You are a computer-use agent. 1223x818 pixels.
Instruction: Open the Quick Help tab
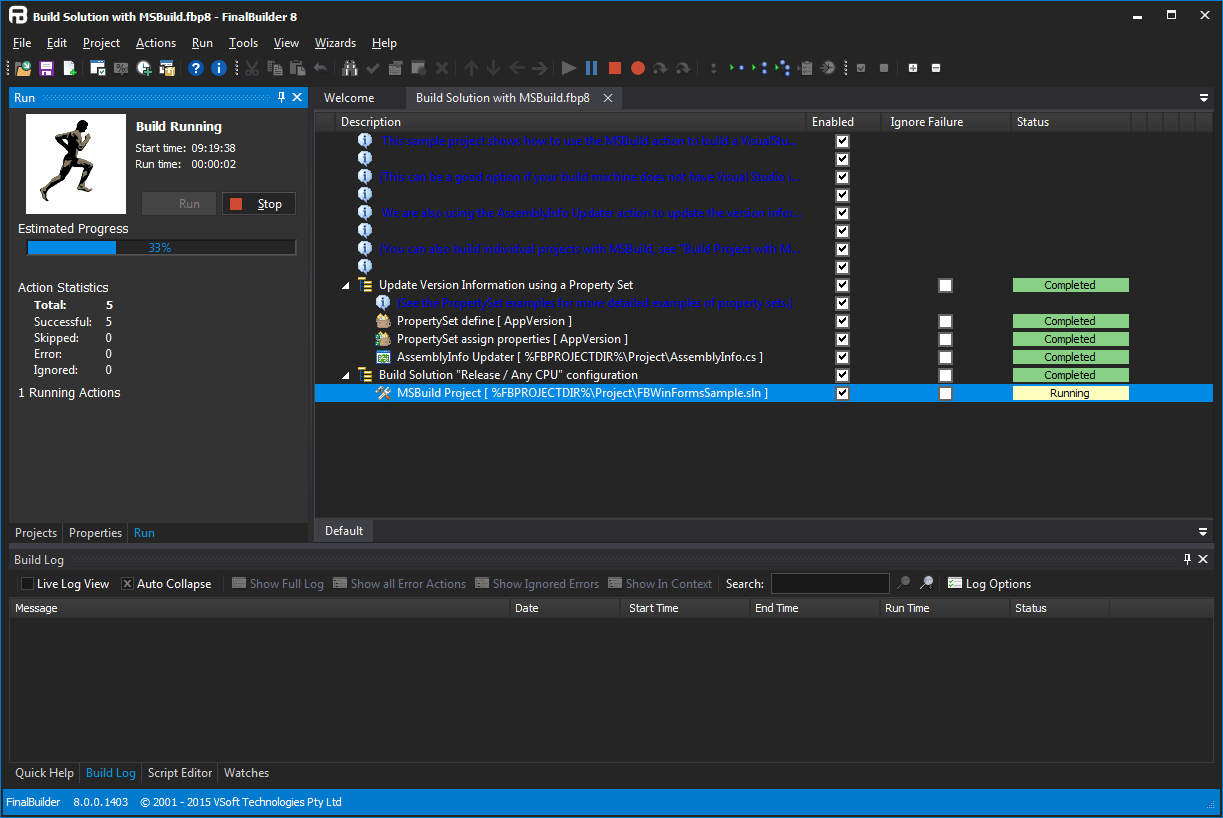pos(44,773)
